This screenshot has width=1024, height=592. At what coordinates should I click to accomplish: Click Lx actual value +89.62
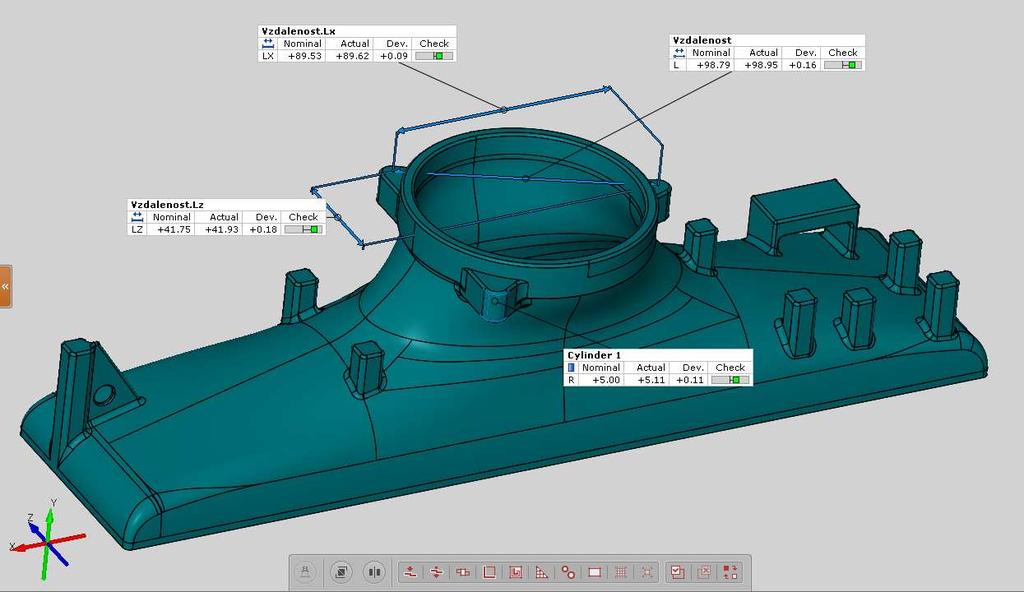(x=352, y=56)
